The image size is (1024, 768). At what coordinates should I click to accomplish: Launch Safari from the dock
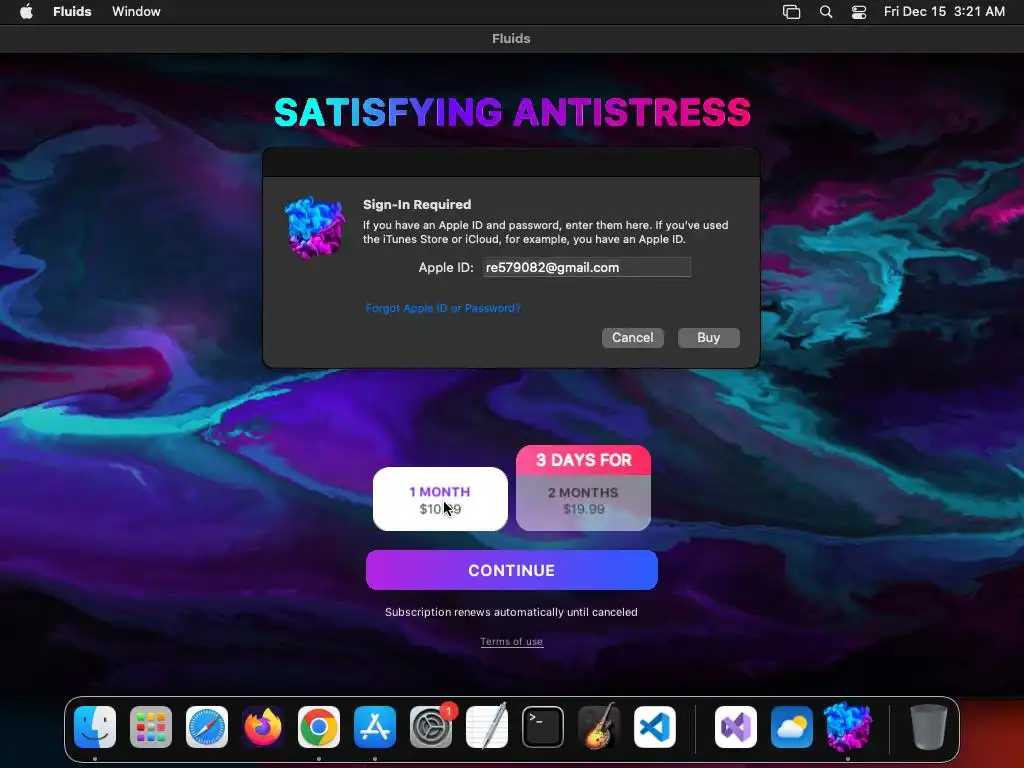[207, 727]
